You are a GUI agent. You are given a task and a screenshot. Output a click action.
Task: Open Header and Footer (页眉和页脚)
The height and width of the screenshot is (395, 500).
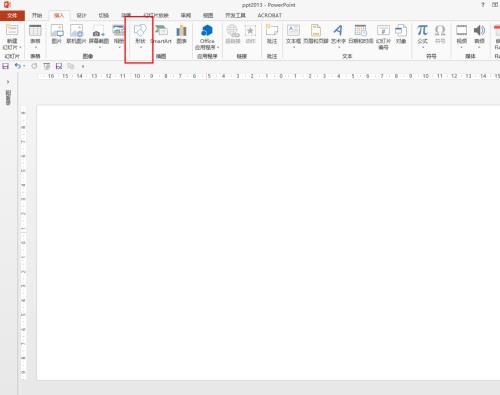pyautogui.click(x=316, y=34)
